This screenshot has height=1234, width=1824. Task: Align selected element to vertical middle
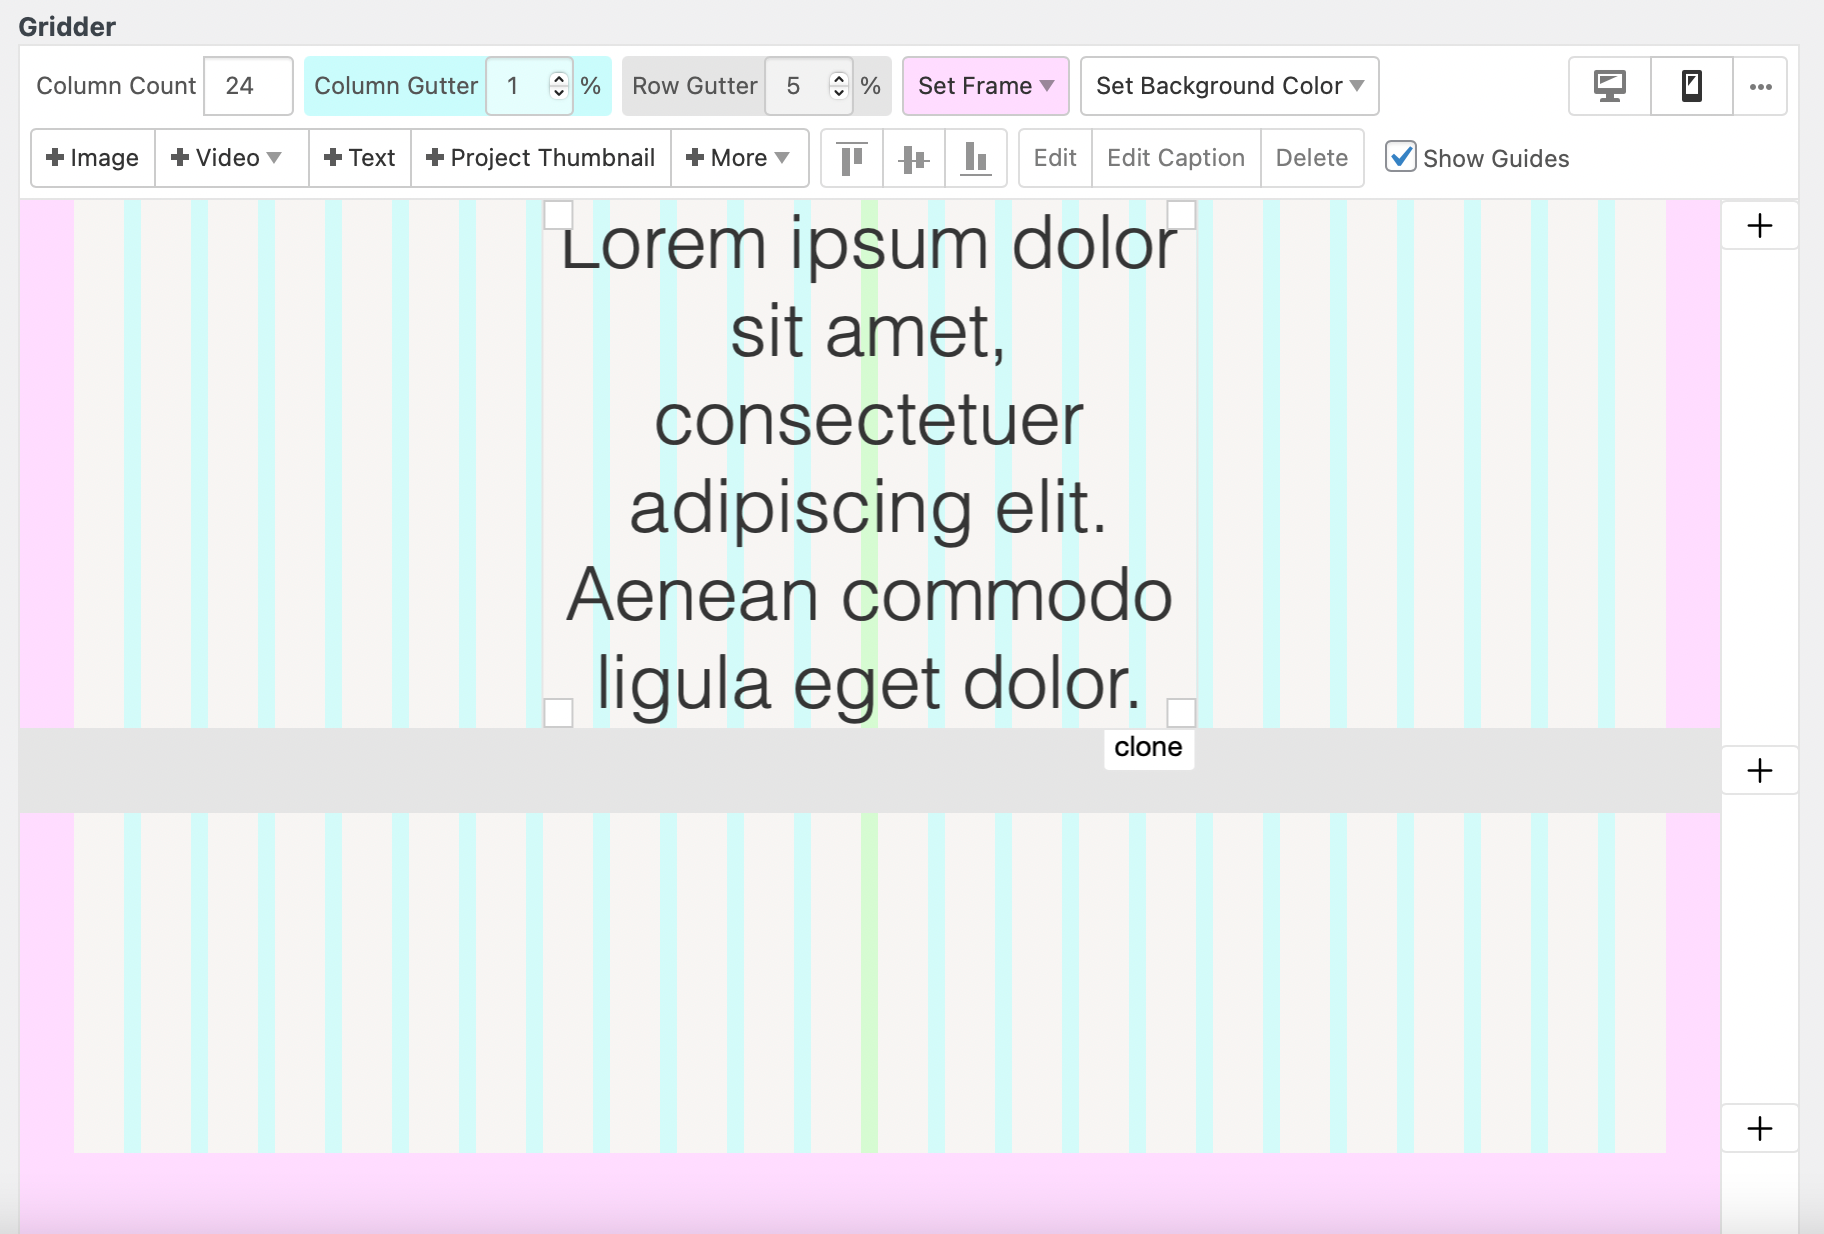click(913, 158)
